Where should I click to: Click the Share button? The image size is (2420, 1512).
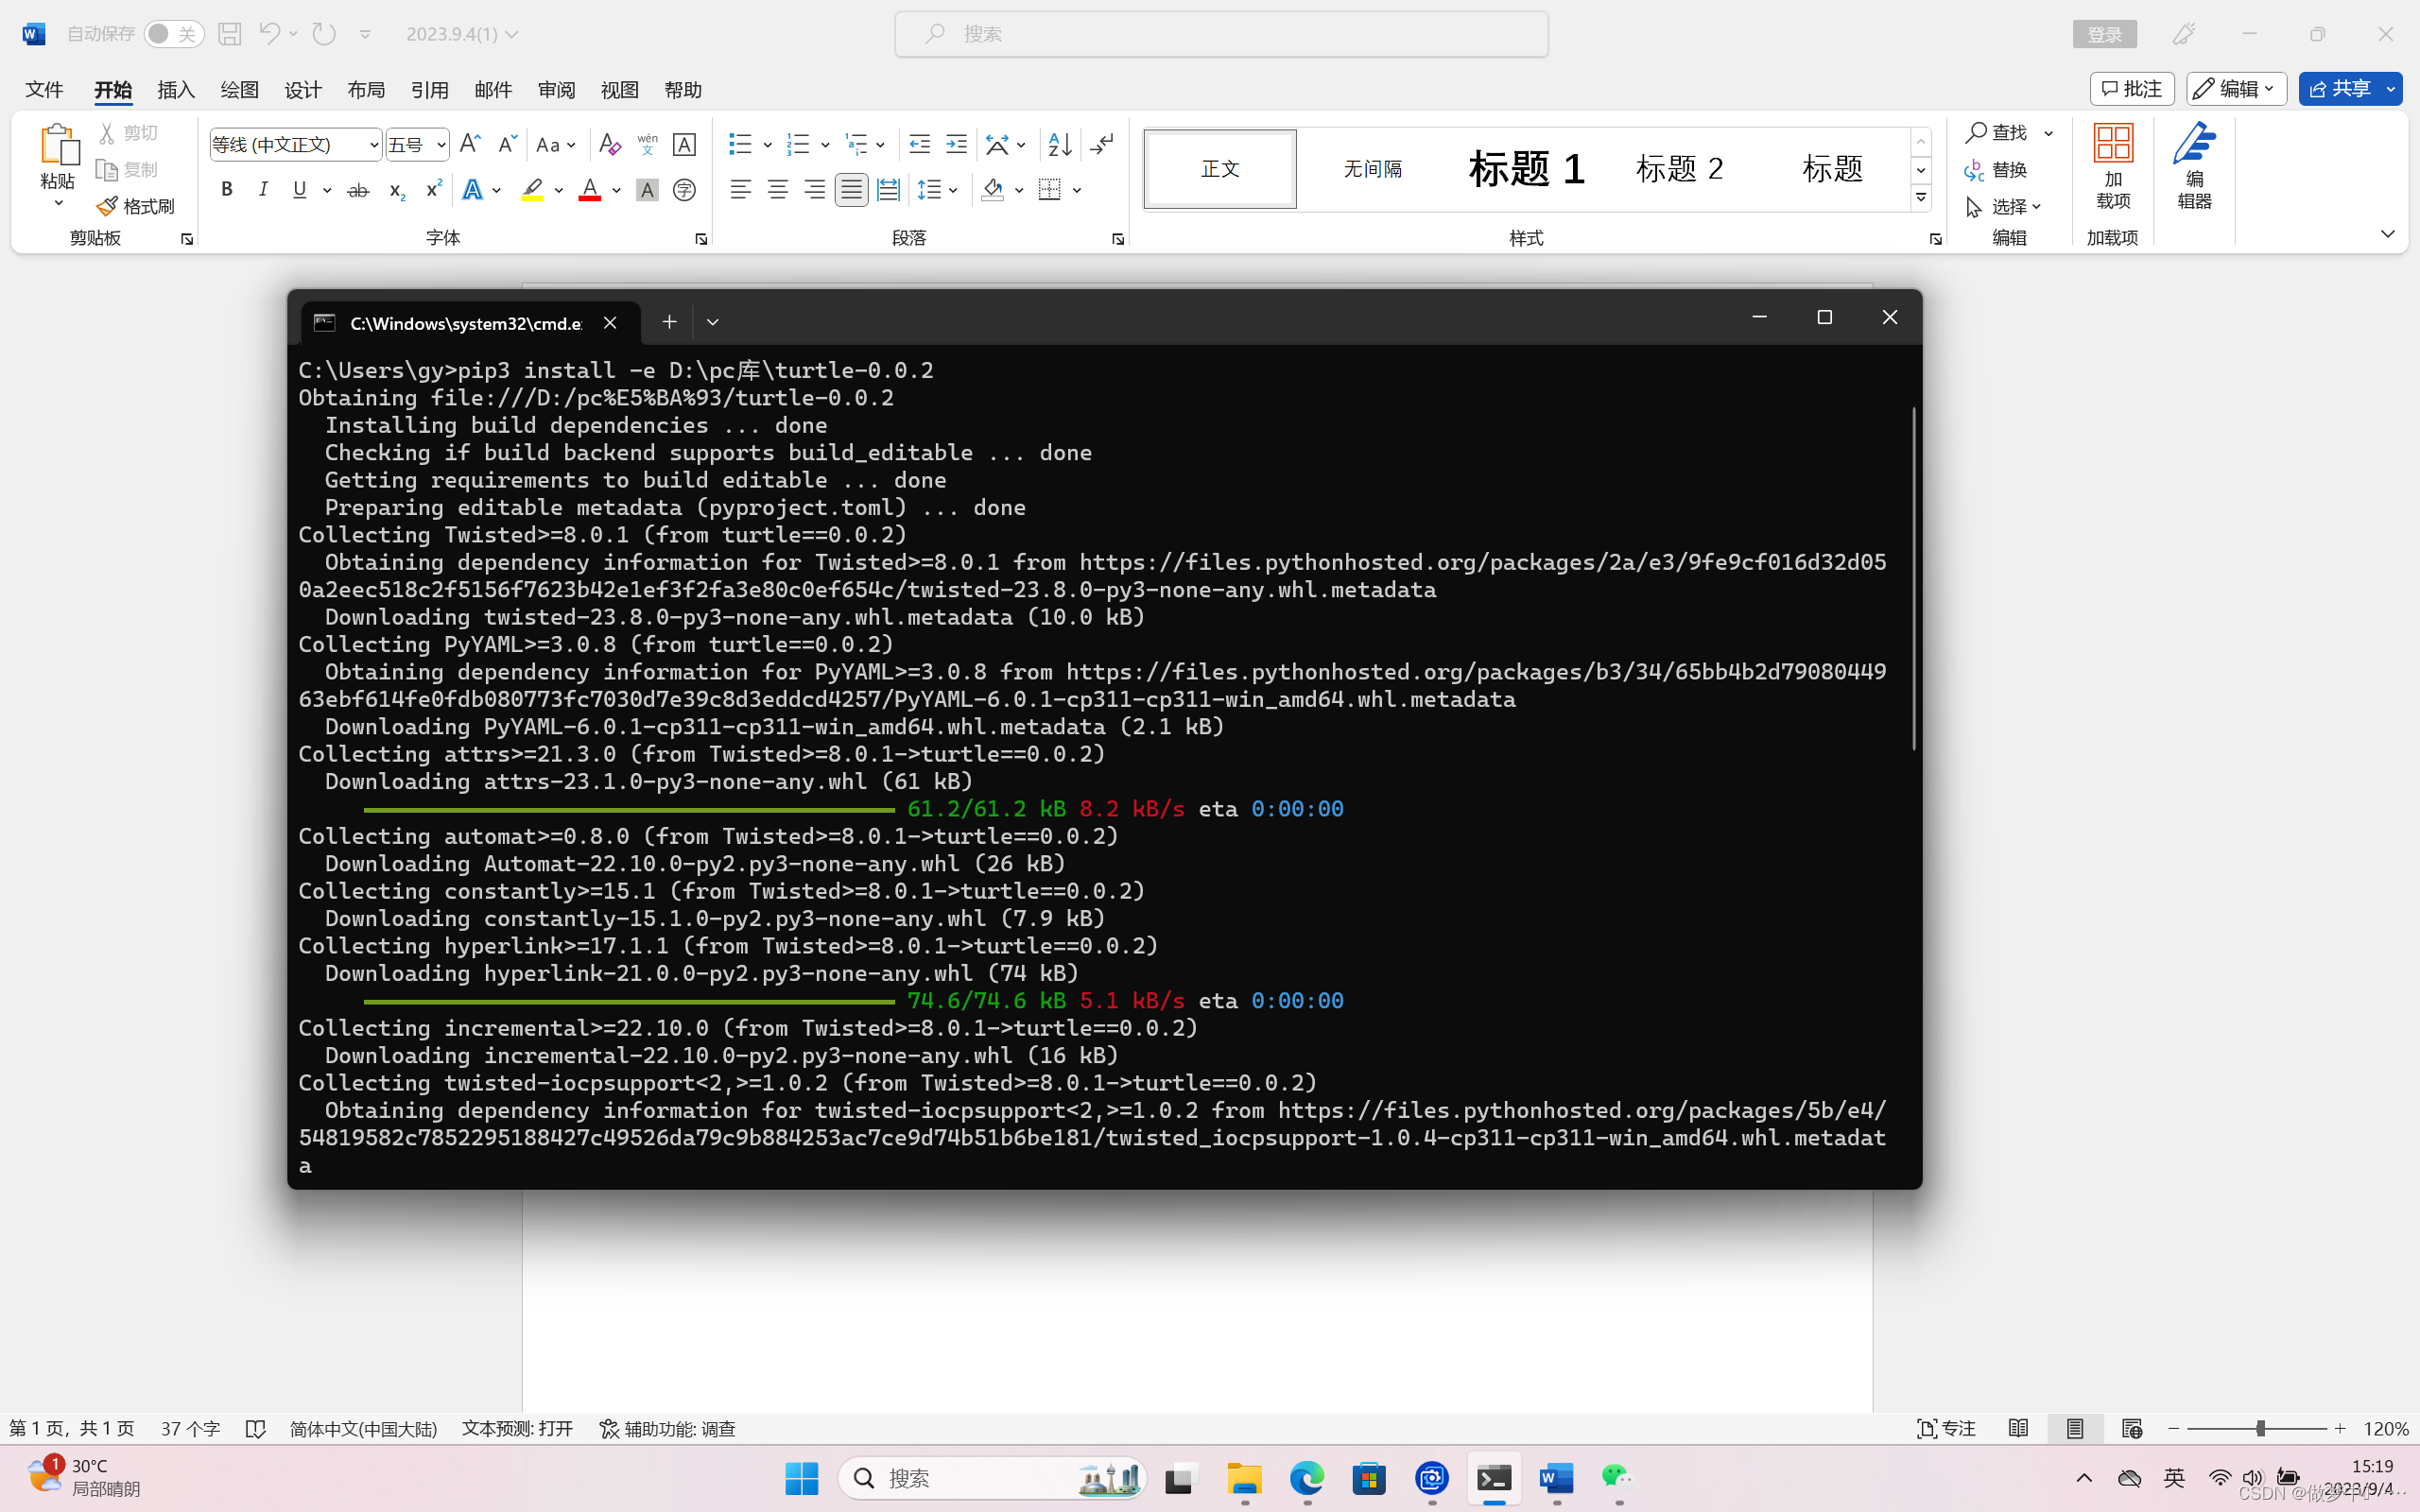2339,89
